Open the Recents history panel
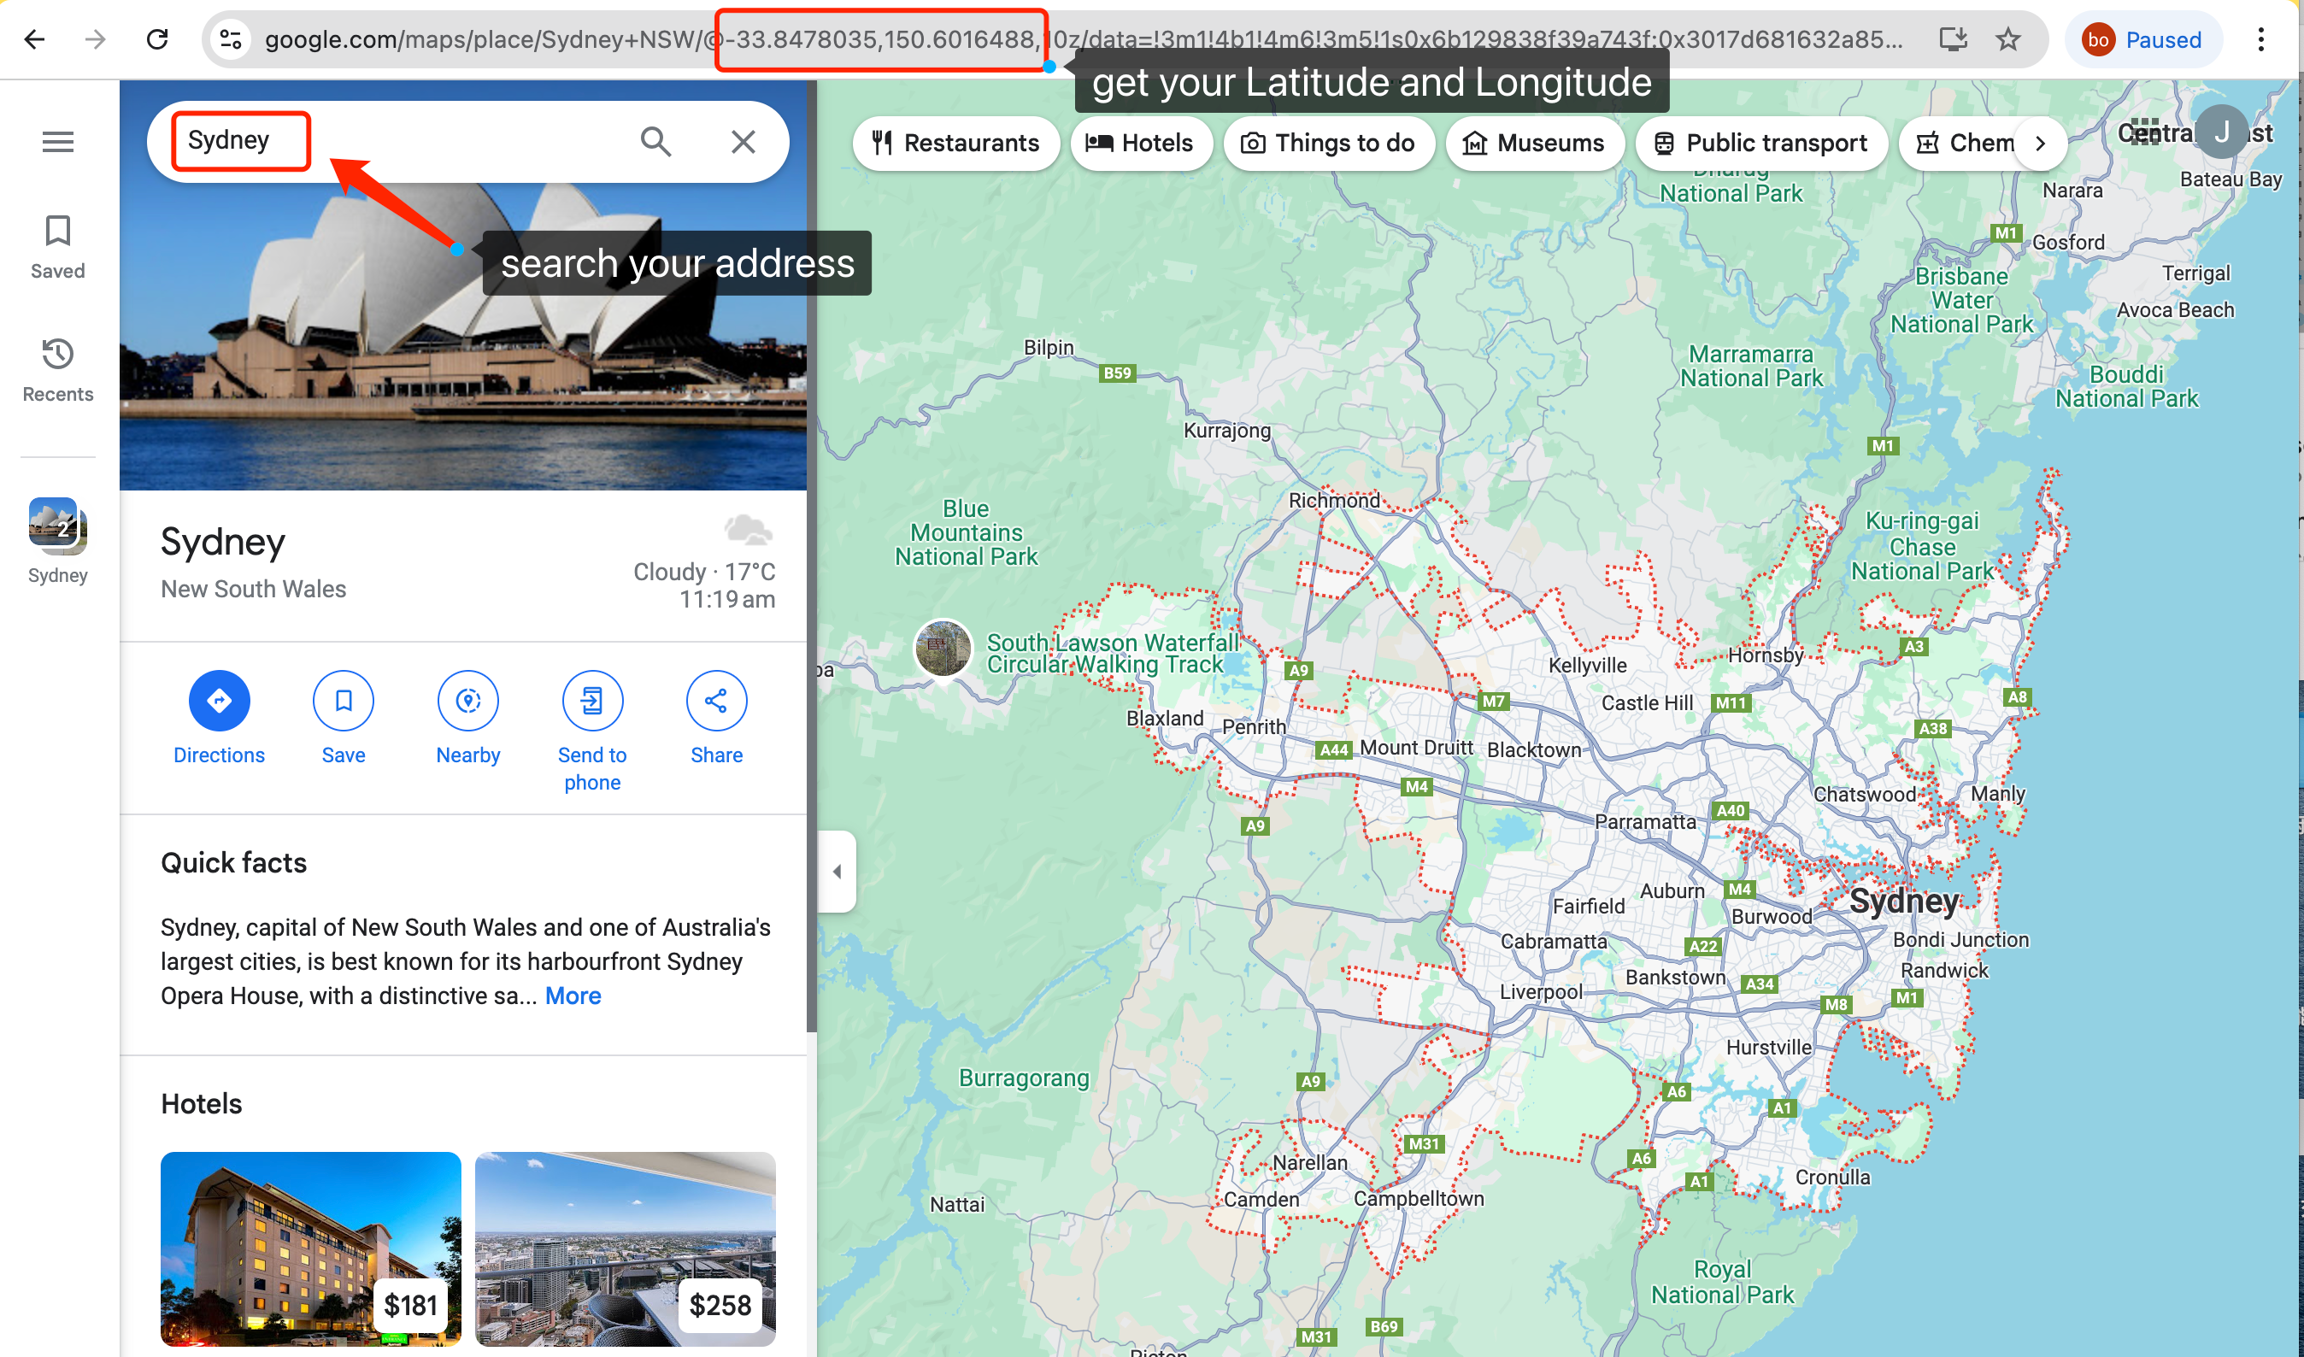Screen dimensions: 2304x1357 coord(58,355)
